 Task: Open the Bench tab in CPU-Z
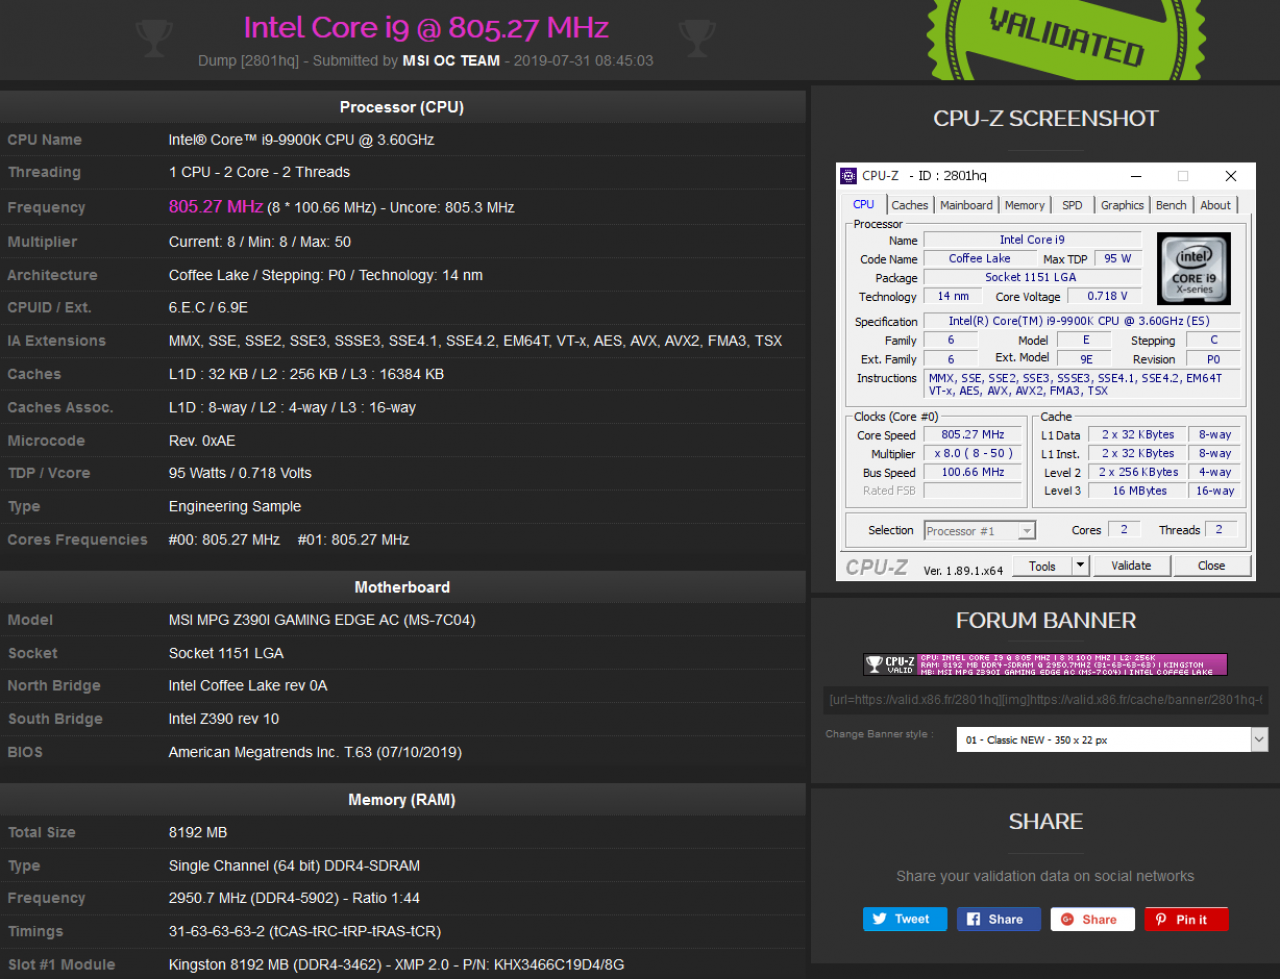[x=1171, y=205]
